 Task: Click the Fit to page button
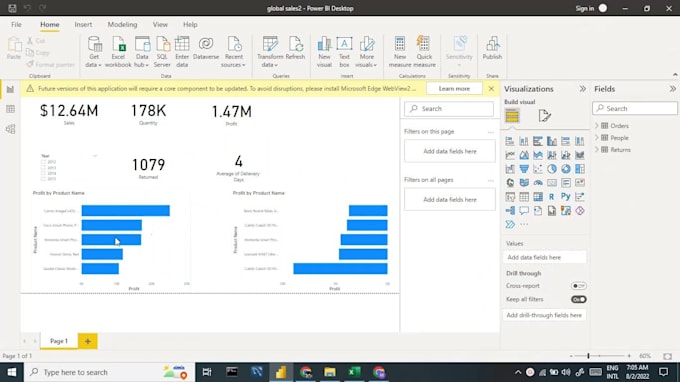[667, 356]
